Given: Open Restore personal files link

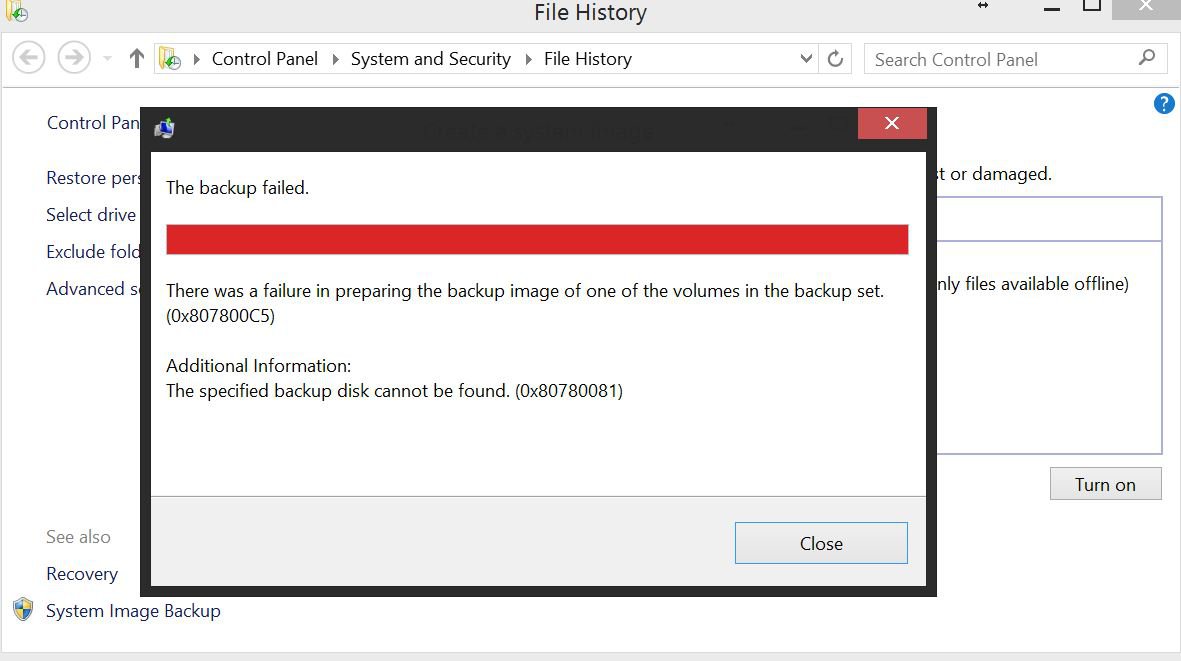Looking at the screenshot, I should coord(93,178).
